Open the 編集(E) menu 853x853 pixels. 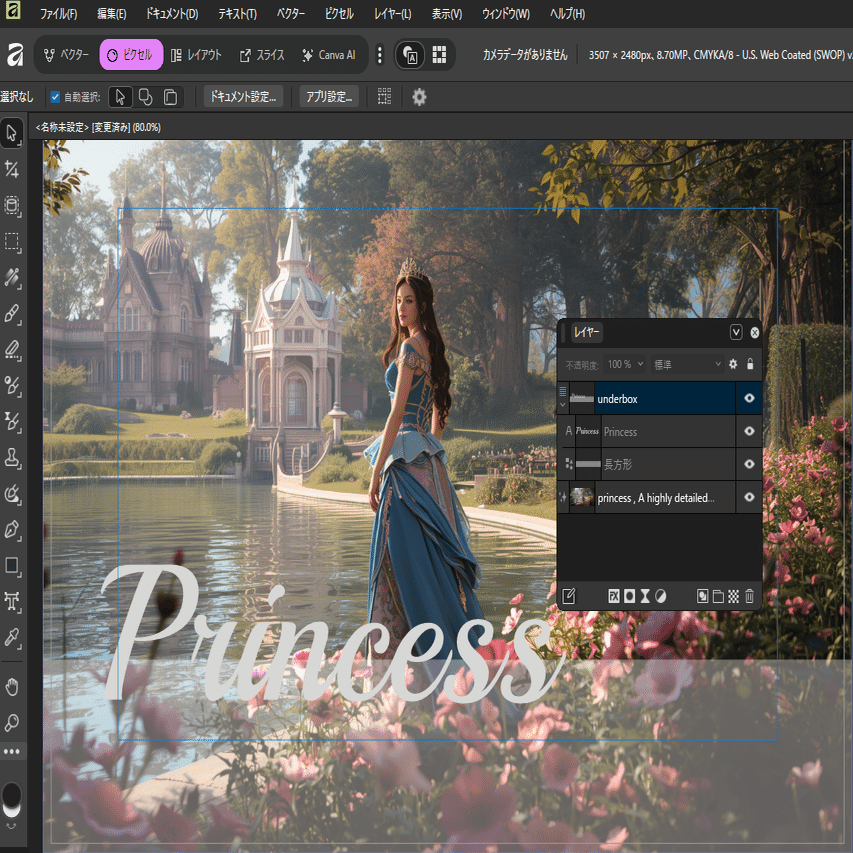pyautogui.click(x=112, y=14)
